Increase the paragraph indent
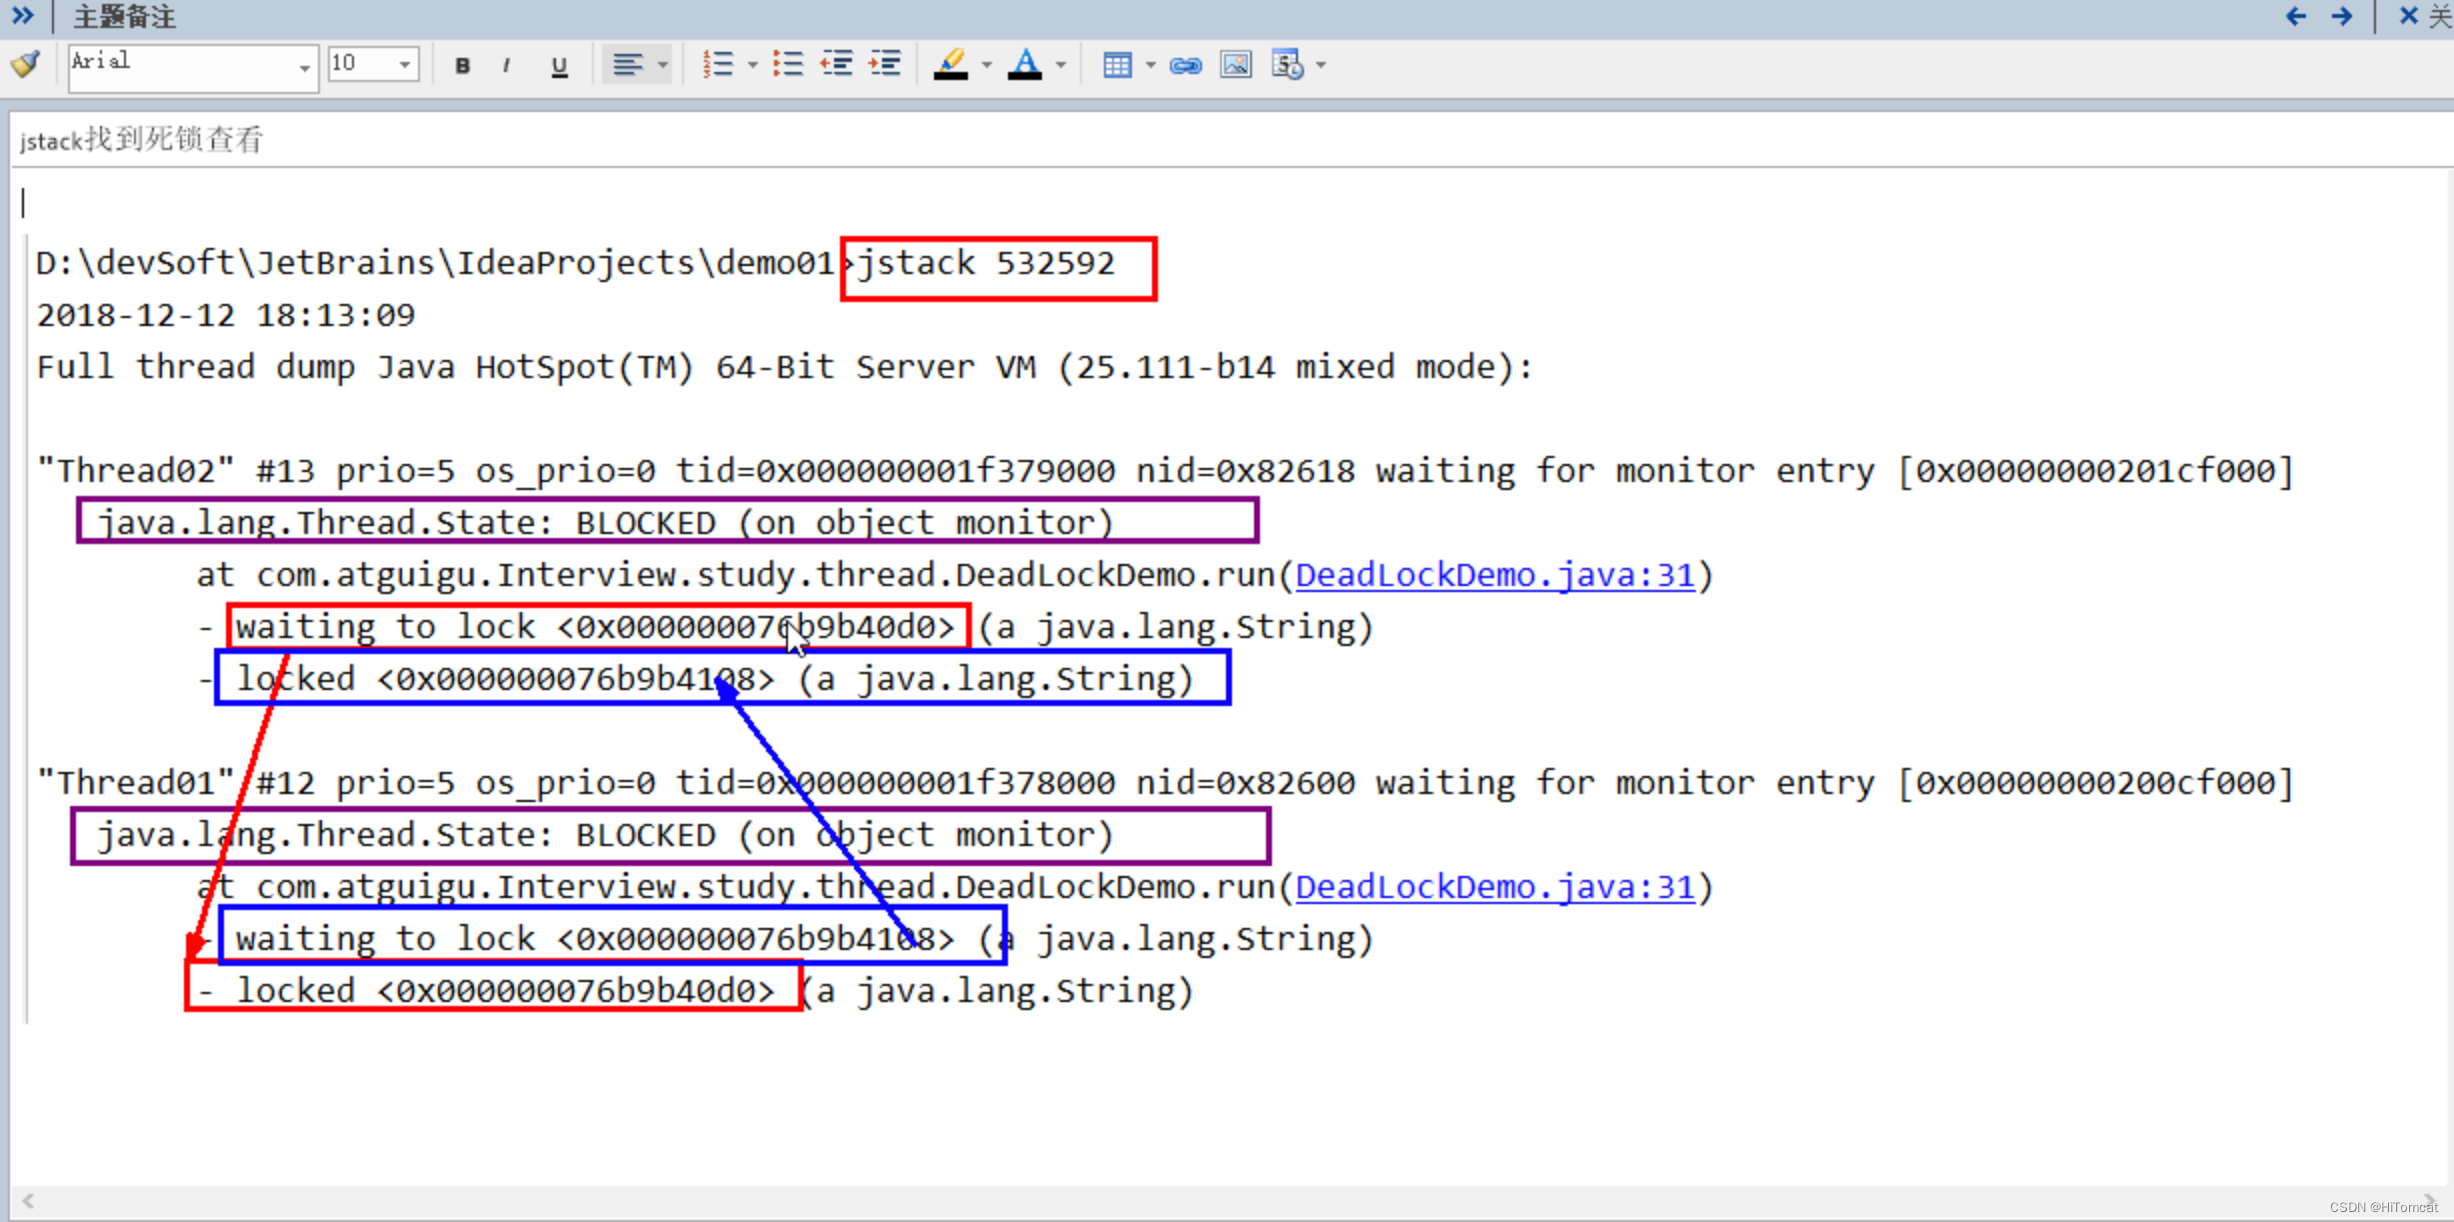2454x1222 pixels. tap(885, 65)
